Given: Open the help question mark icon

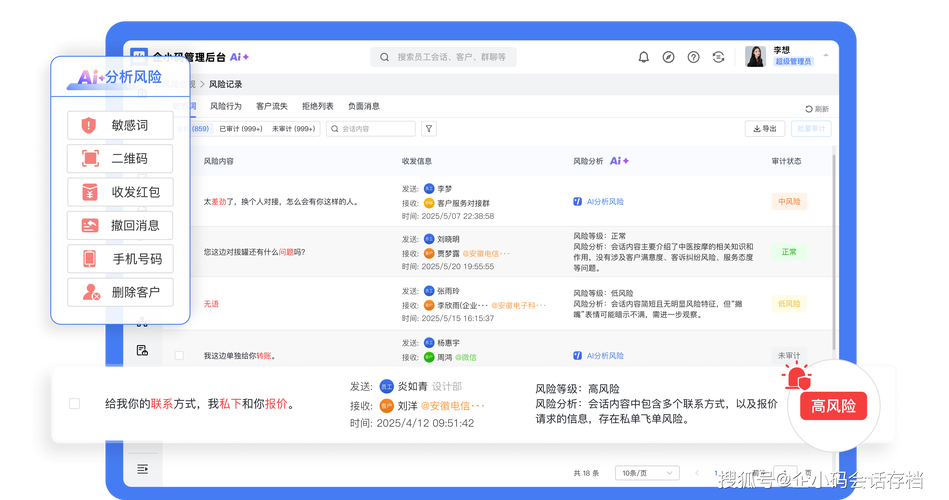Looking at the screenshot, I should point(693,57).
